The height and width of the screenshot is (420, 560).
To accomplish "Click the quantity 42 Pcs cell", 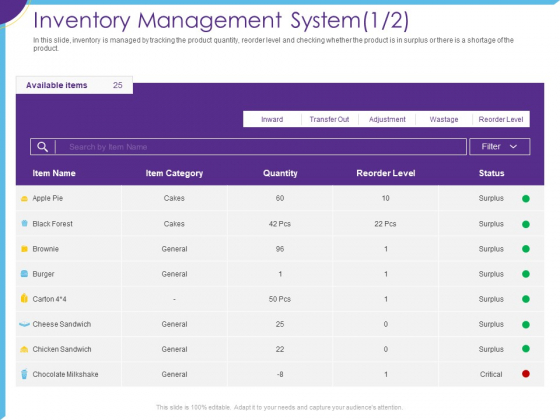I will tap(280, 224).
